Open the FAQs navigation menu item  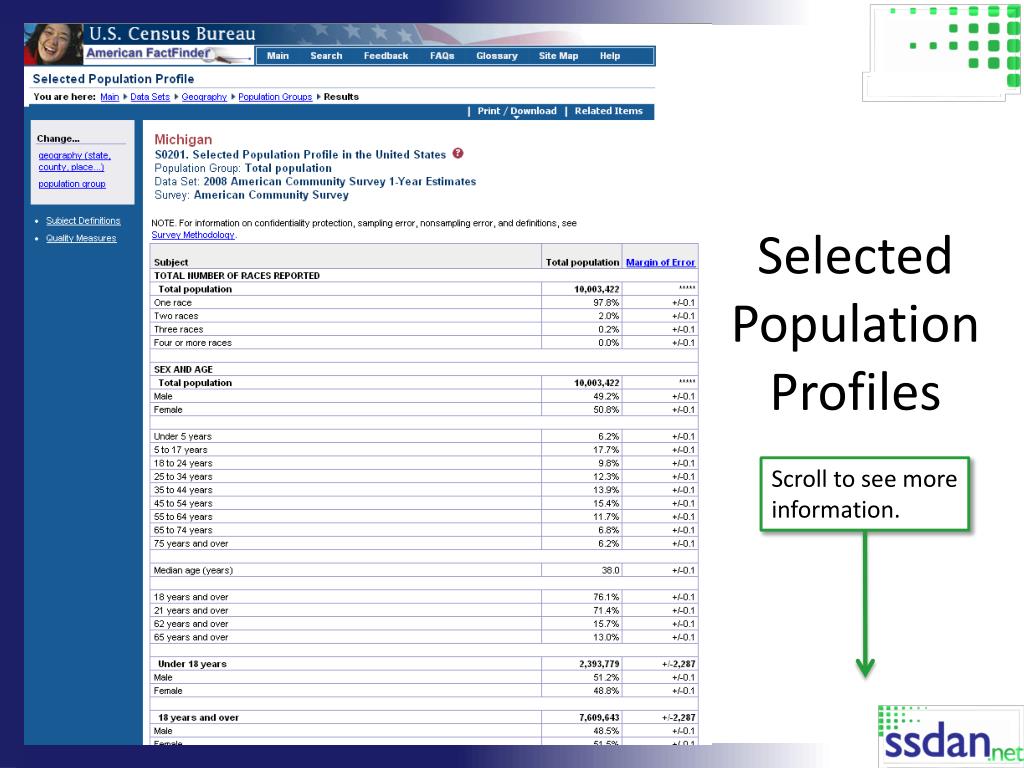(441, 56)
